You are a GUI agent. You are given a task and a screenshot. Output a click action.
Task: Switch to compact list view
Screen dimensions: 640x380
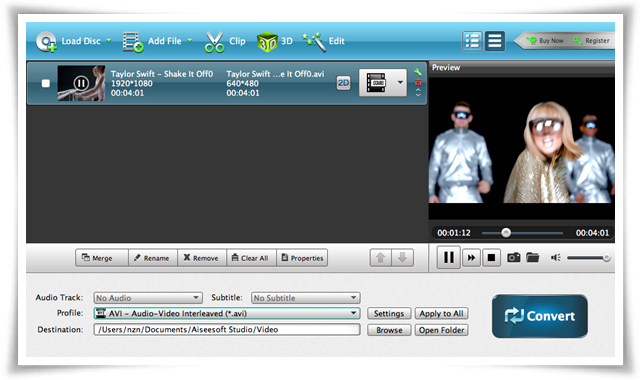(x=495, y=41)
